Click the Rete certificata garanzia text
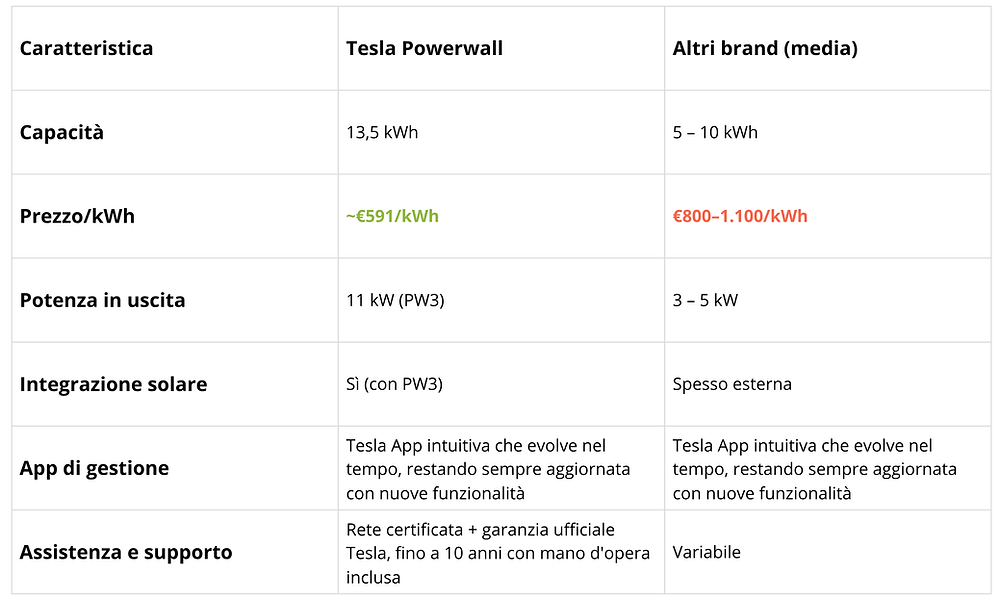 point(497,553)
